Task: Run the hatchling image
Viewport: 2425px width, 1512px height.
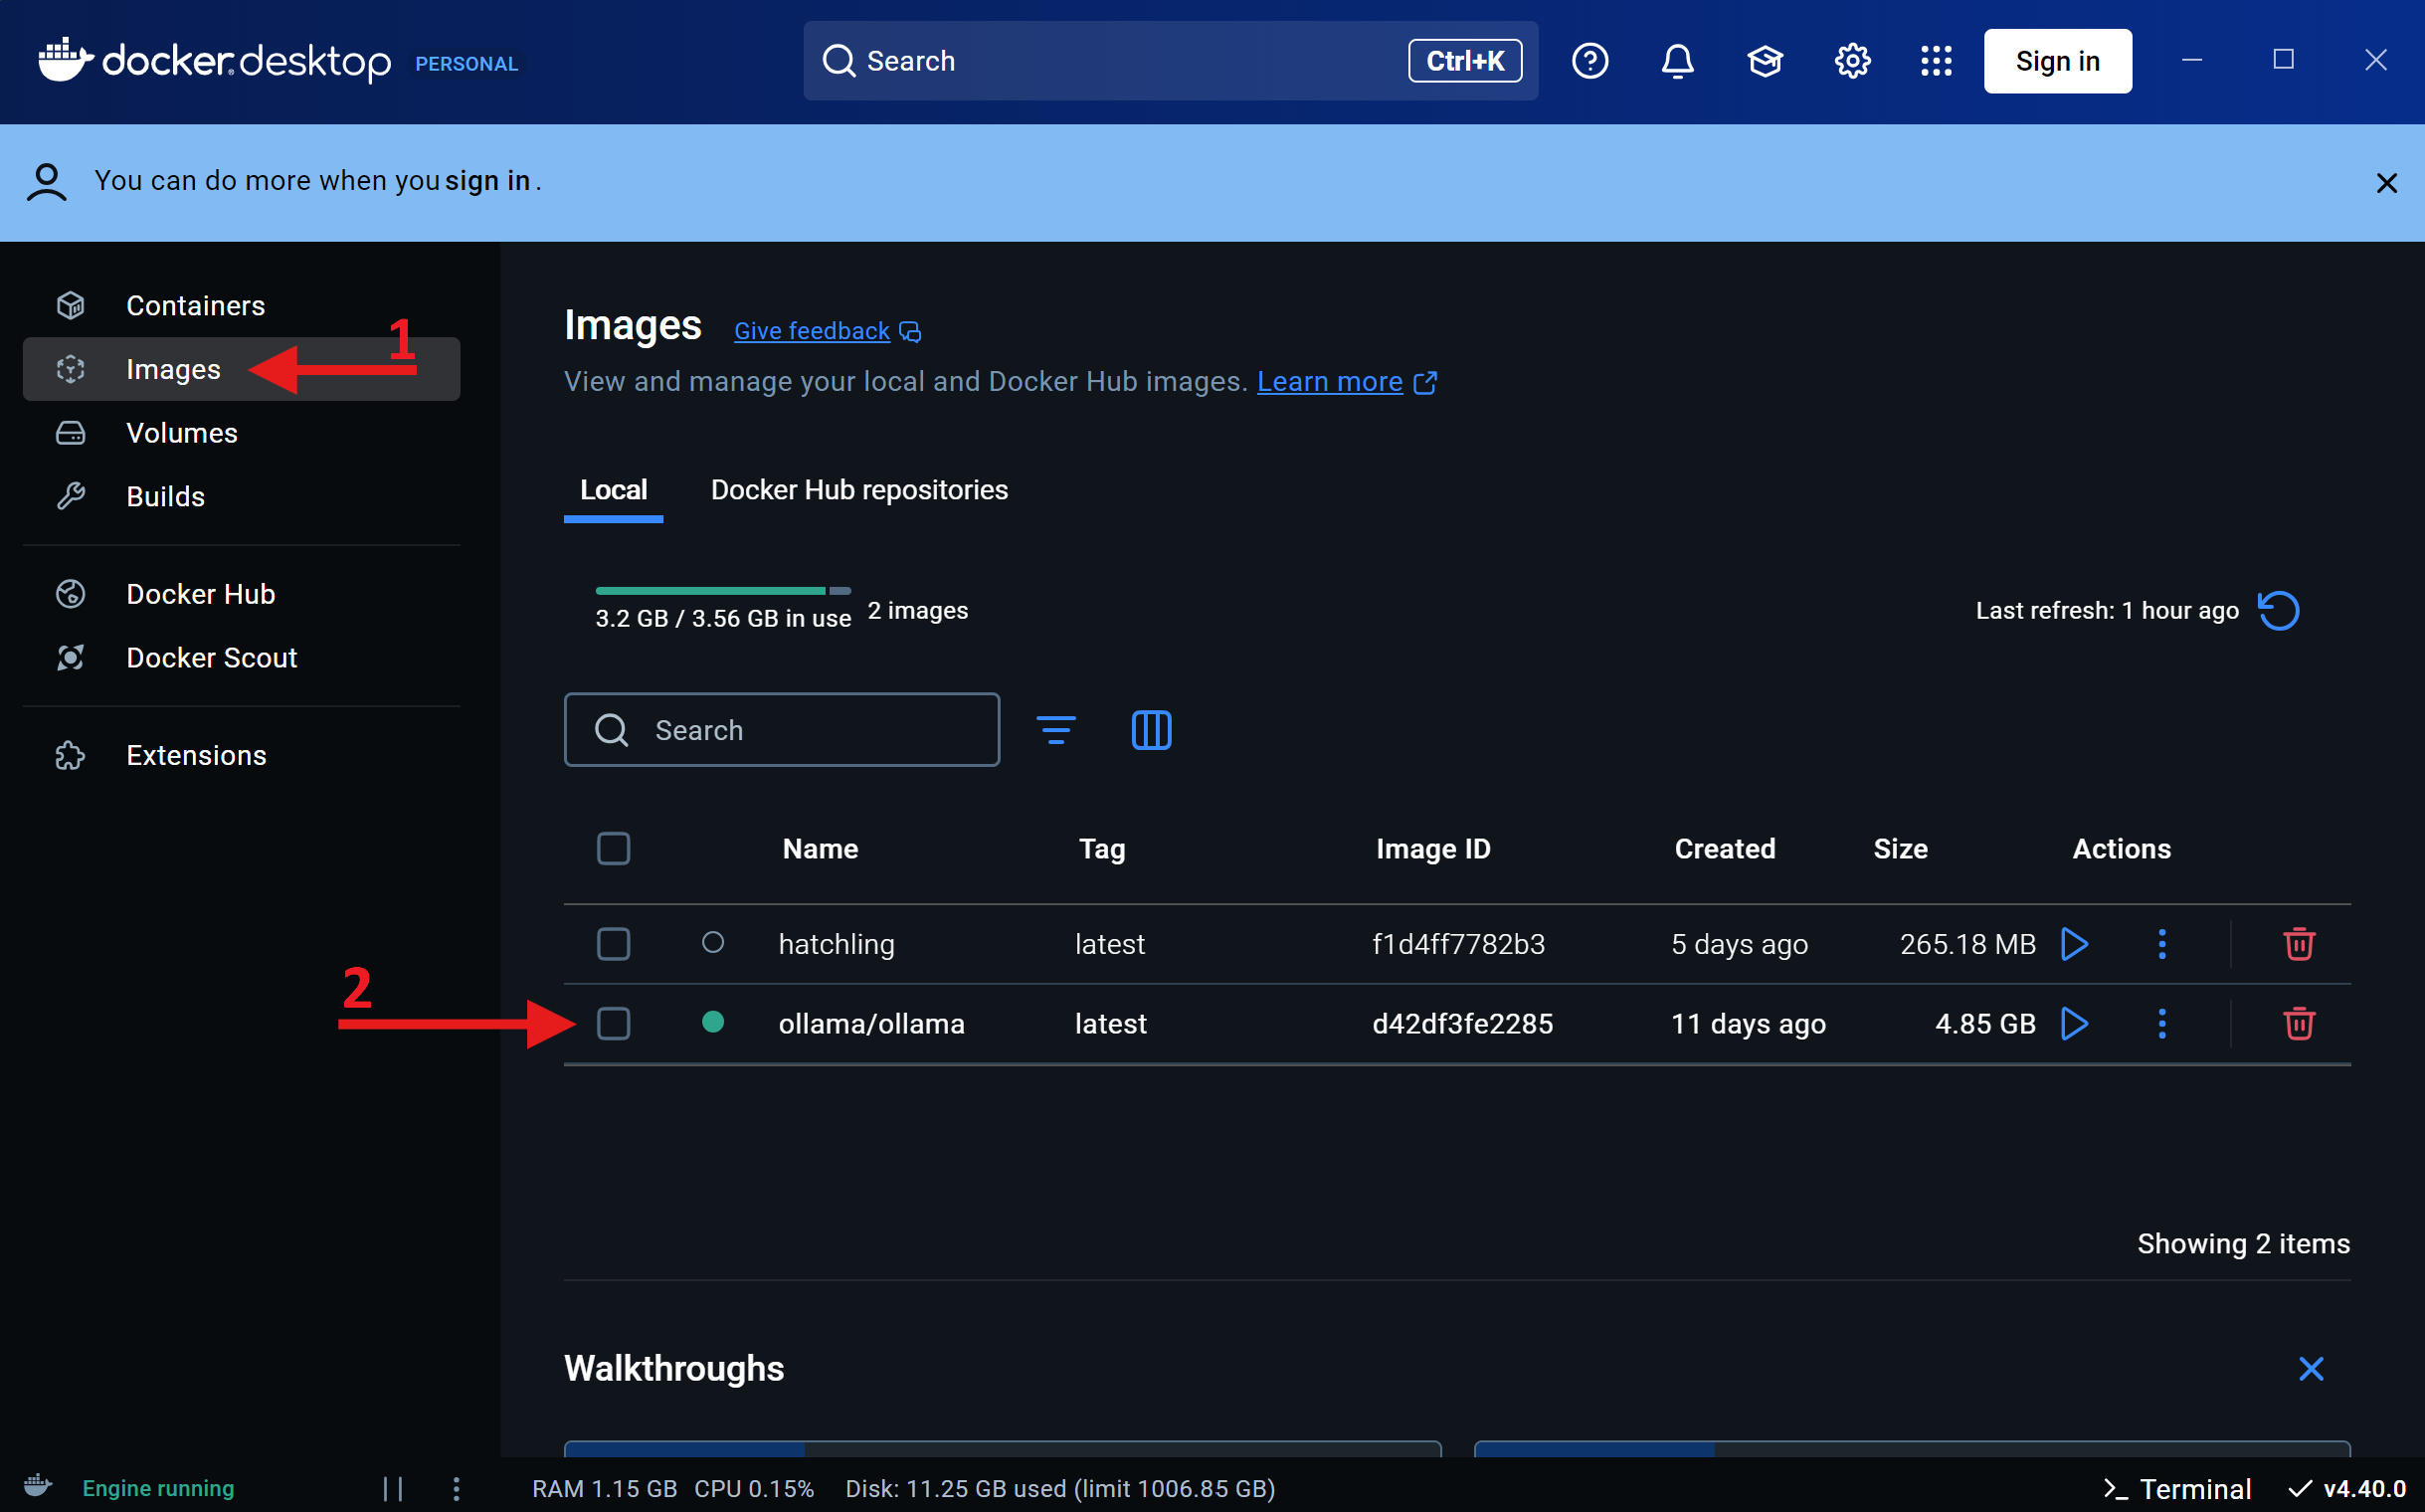Action: (2074, 944)
